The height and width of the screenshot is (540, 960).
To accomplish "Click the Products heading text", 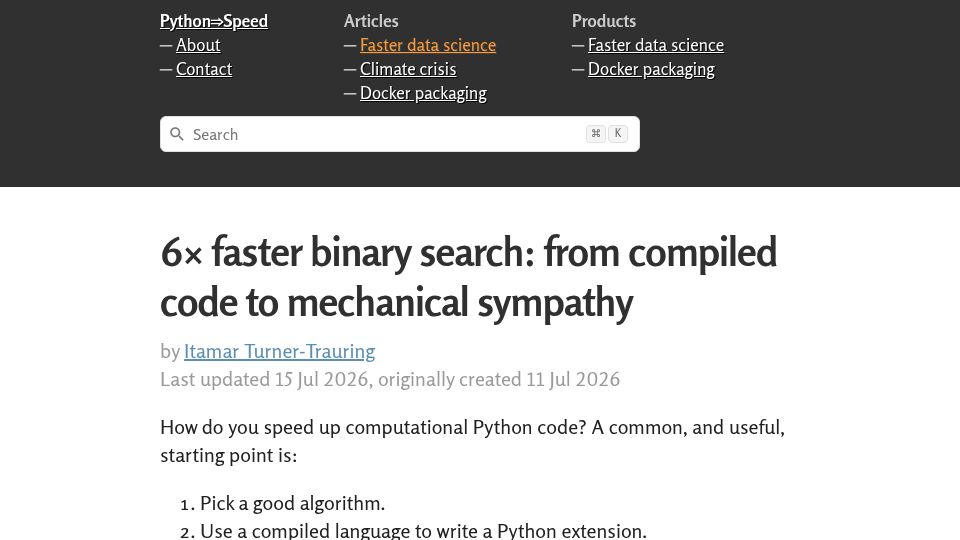I will pyautogui.click(x=604, y=21).
